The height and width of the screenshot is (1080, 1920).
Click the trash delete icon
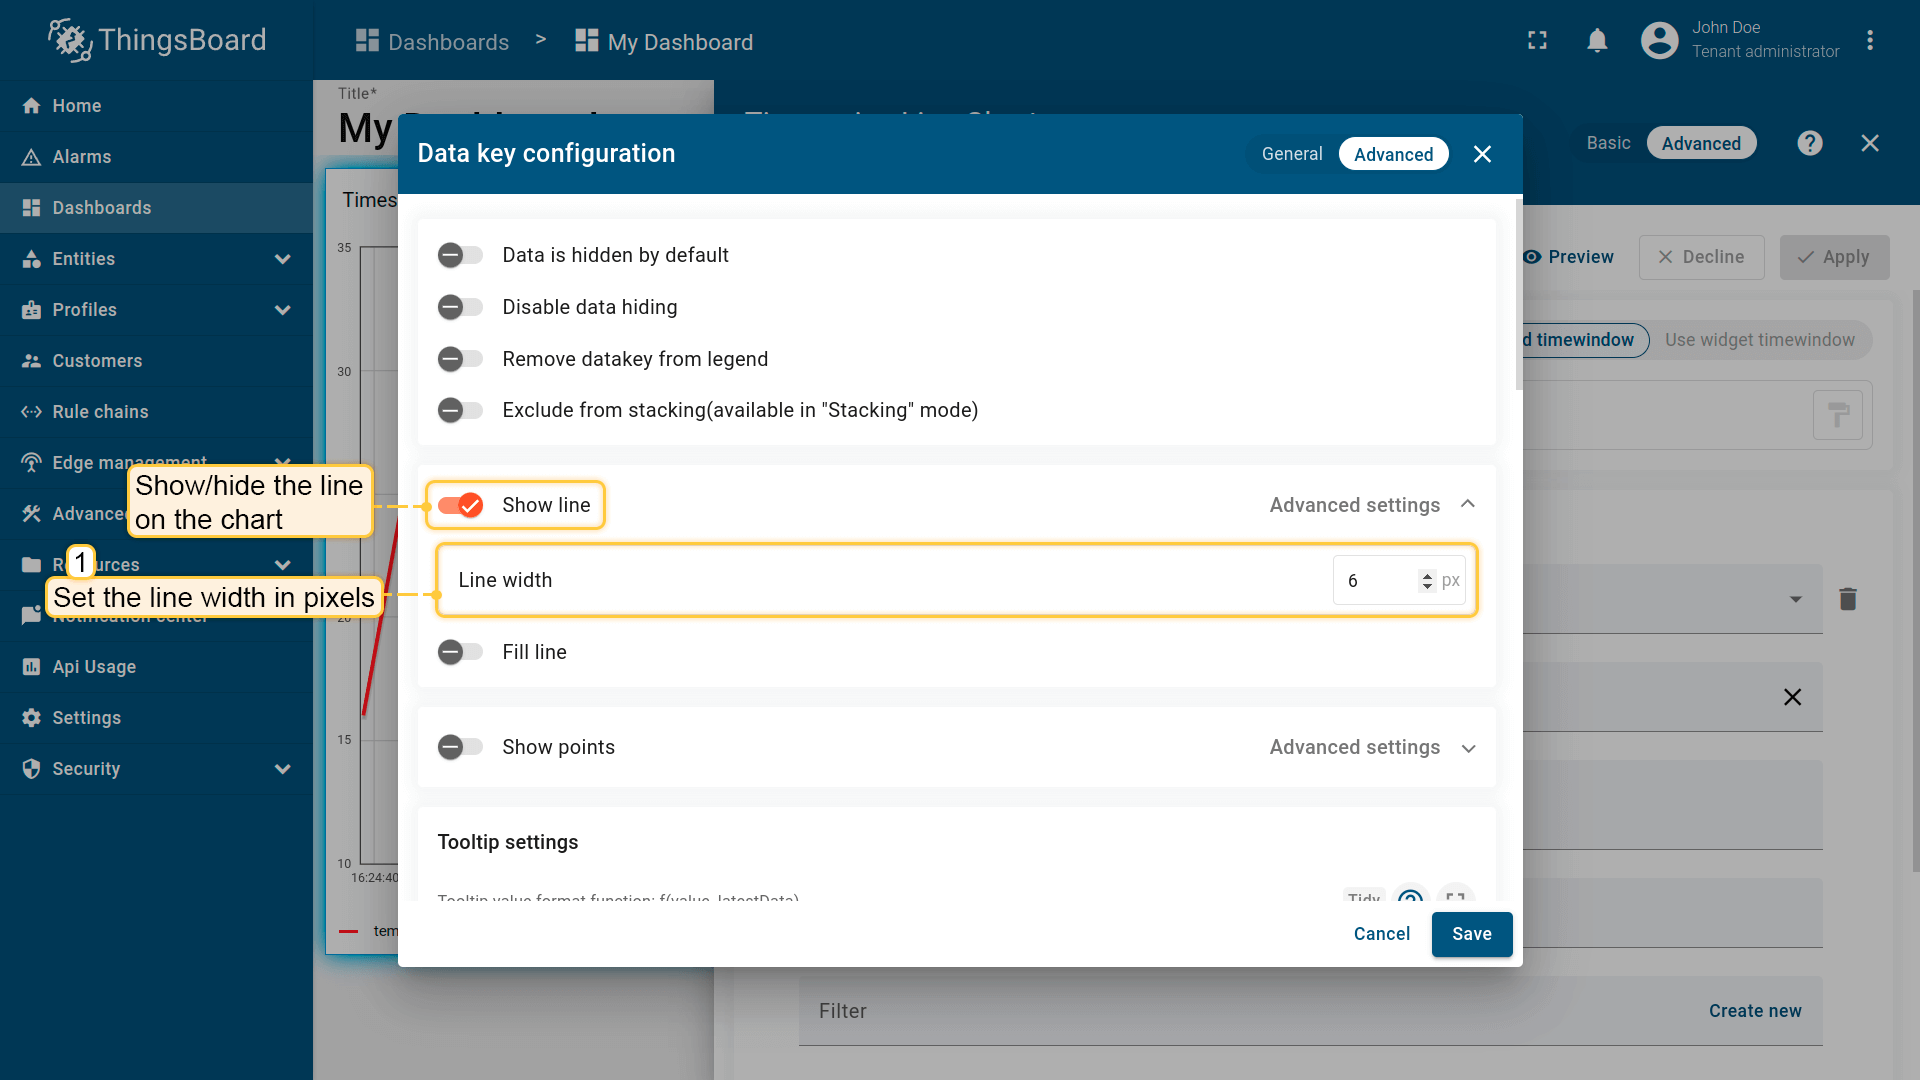(x=1847, y=599)
